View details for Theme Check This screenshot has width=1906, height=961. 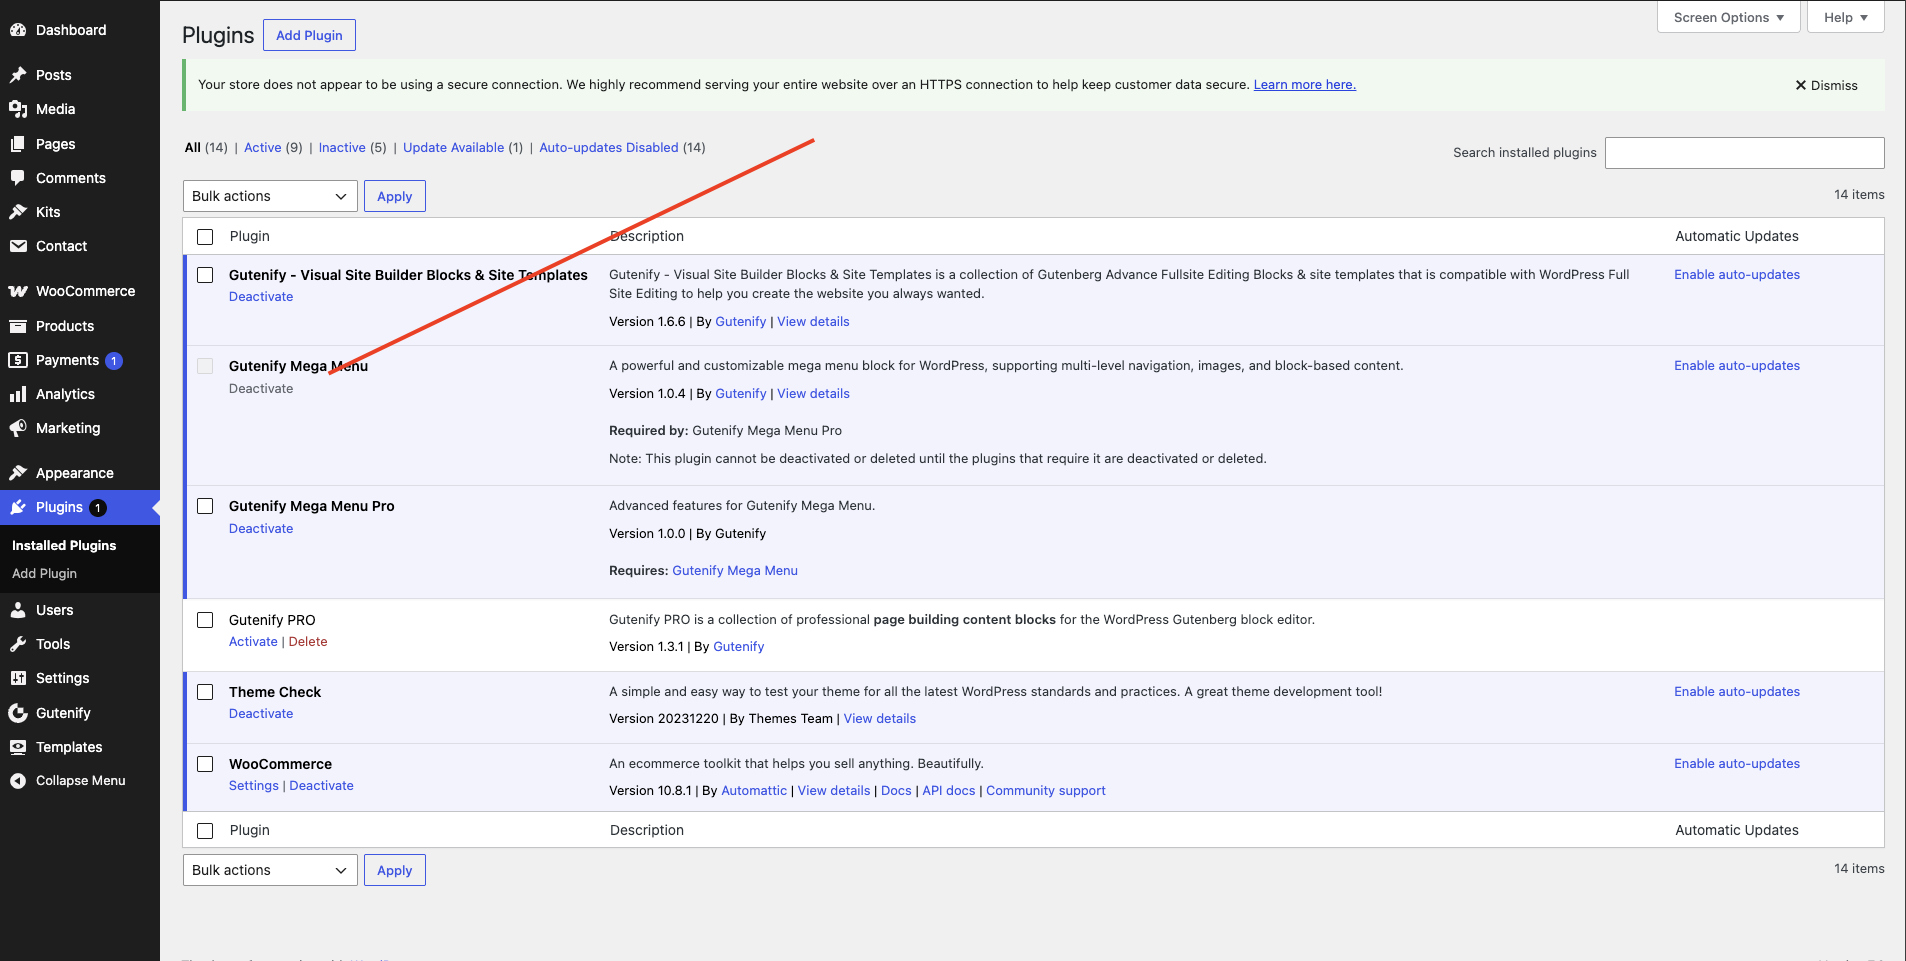pos(879,718)
